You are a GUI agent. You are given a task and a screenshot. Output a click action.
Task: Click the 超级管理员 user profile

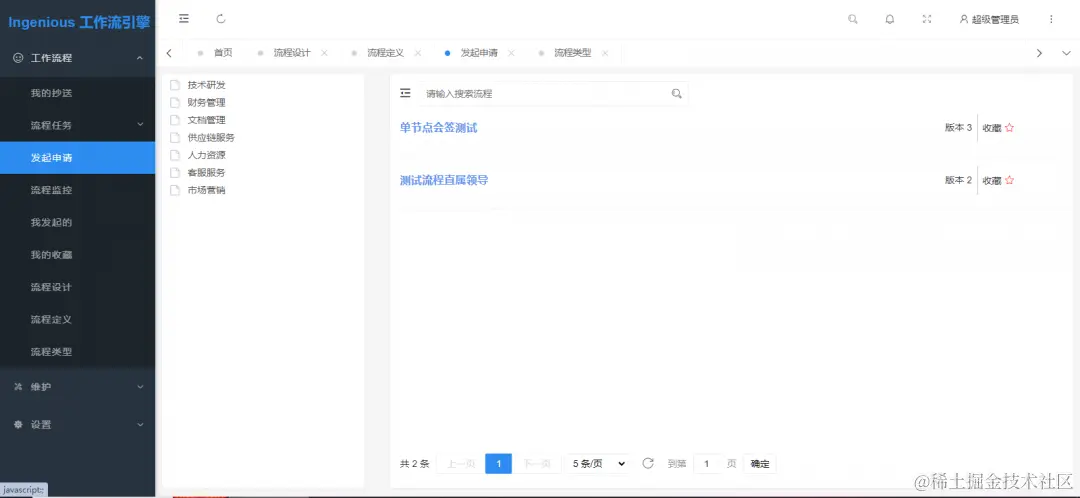pyautogui.click(x=989, y=19)
